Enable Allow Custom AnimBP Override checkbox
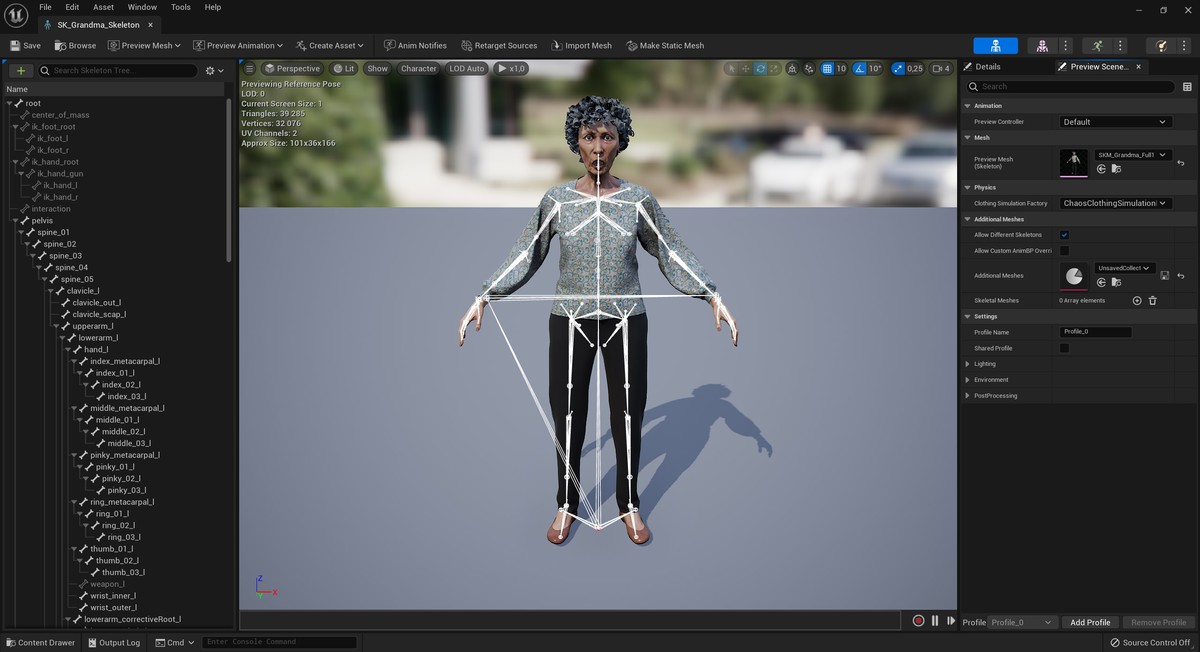 tap(1064, 251)
